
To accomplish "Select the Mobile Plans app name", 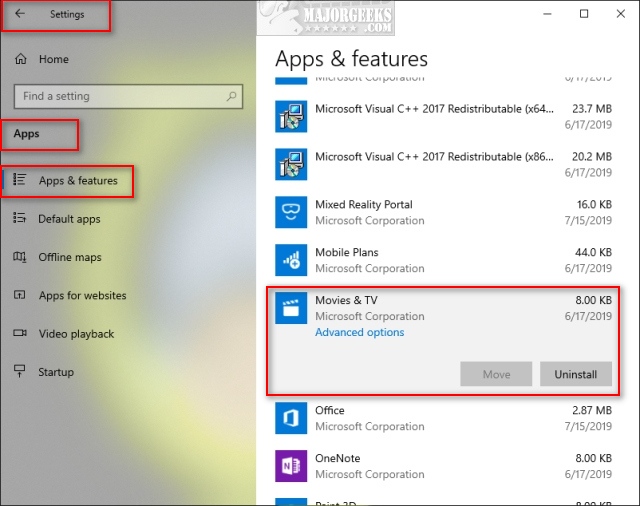I will click(x=347, y=253).
